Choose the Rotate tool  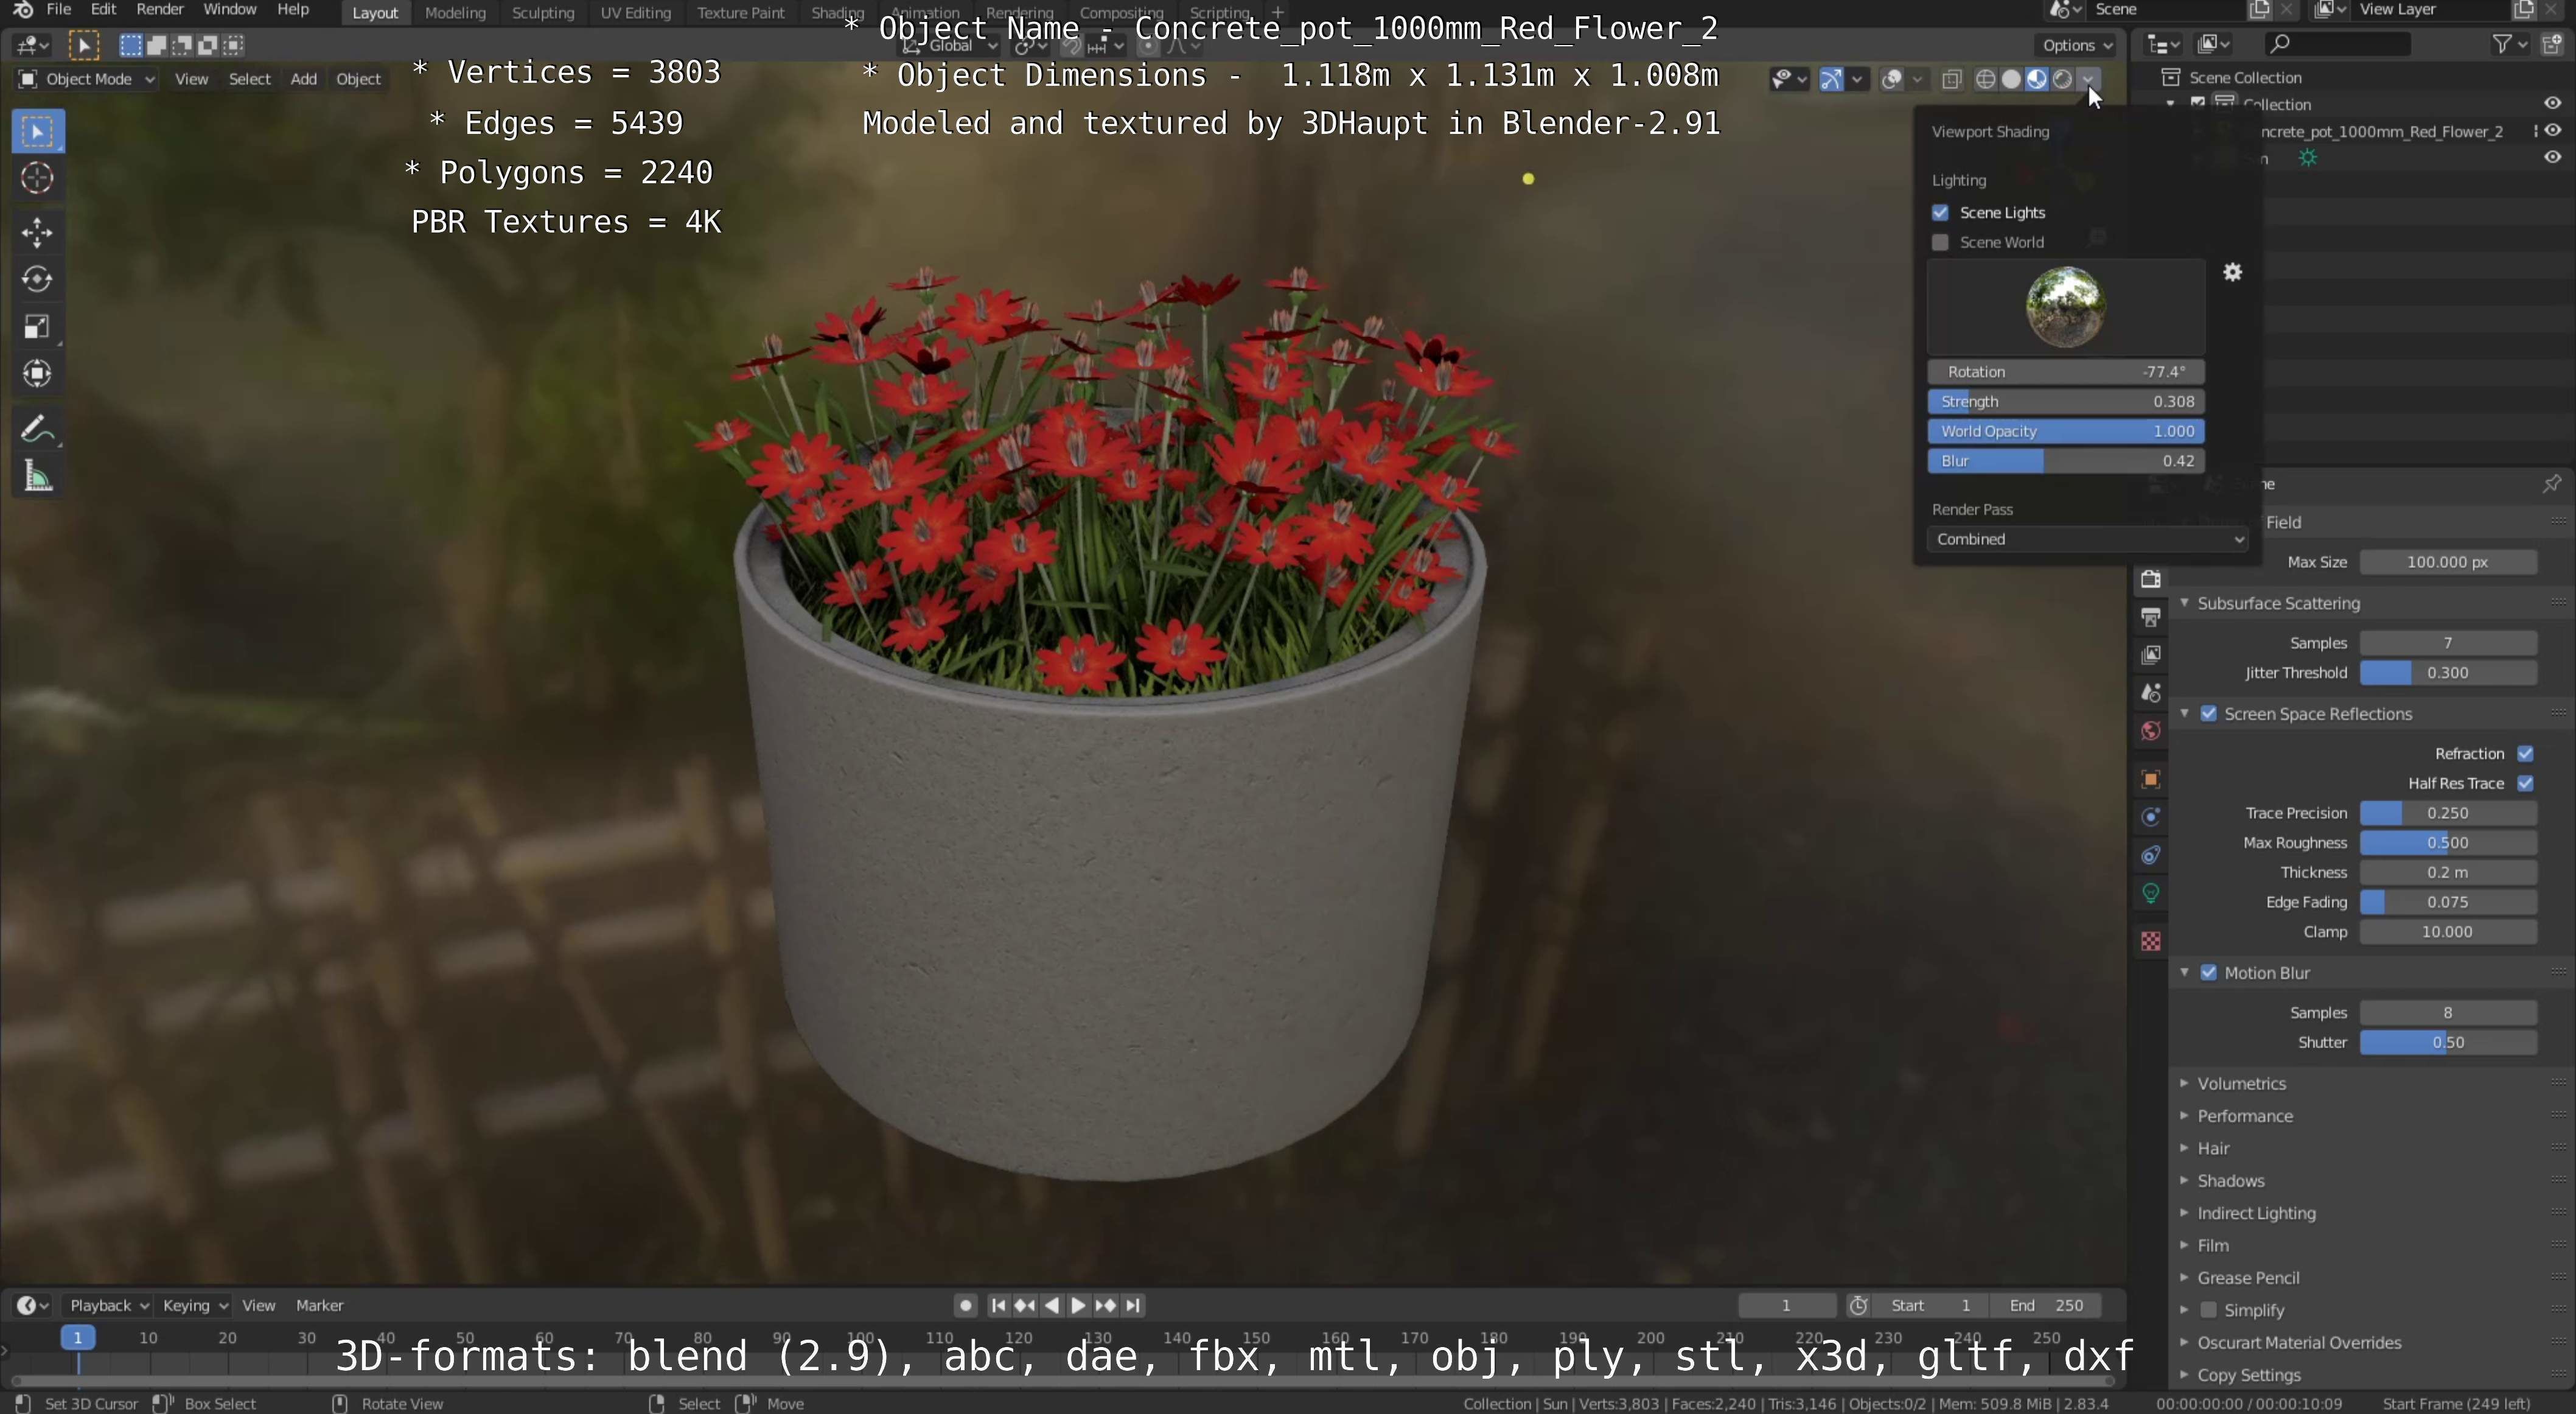pyautogui.click(x=38, y=279)
